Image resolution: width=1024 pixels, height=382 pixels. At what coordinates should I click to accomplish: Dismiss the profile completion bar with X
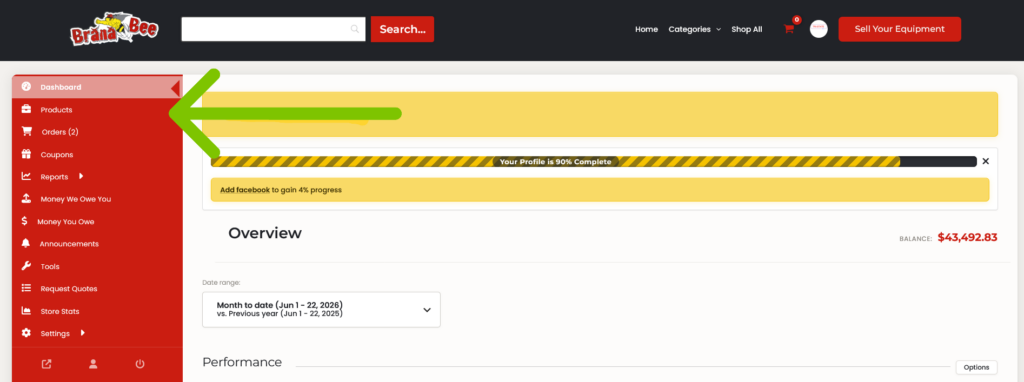coord(985,161)
